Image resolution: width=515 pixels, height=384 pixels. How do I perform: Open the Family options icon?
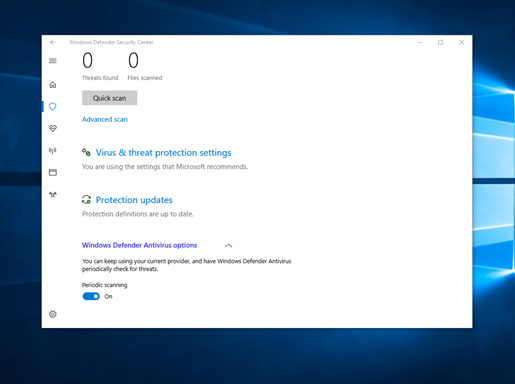53,195
